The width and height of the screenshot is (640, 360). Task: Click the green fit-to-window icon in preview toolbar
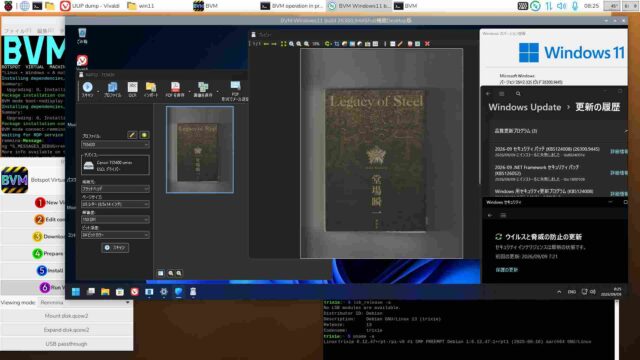pos(283,44)
